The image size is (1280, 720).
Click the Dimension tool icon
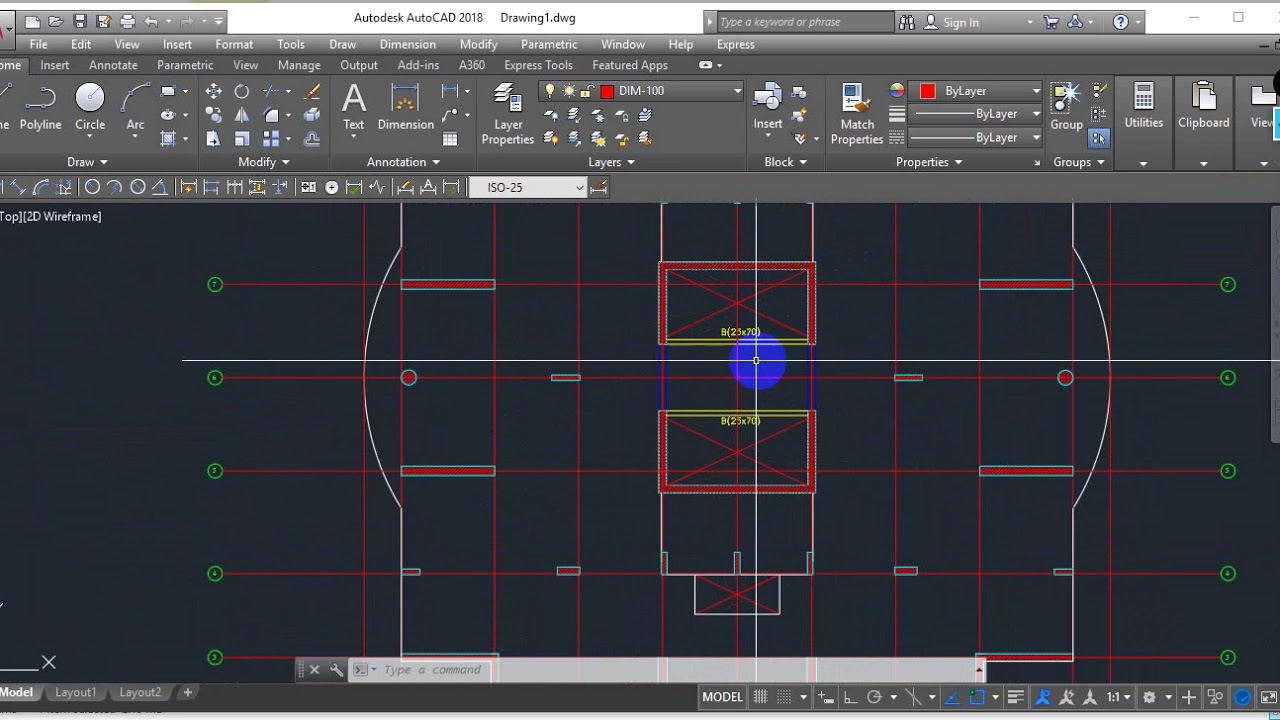pos(405,108)
